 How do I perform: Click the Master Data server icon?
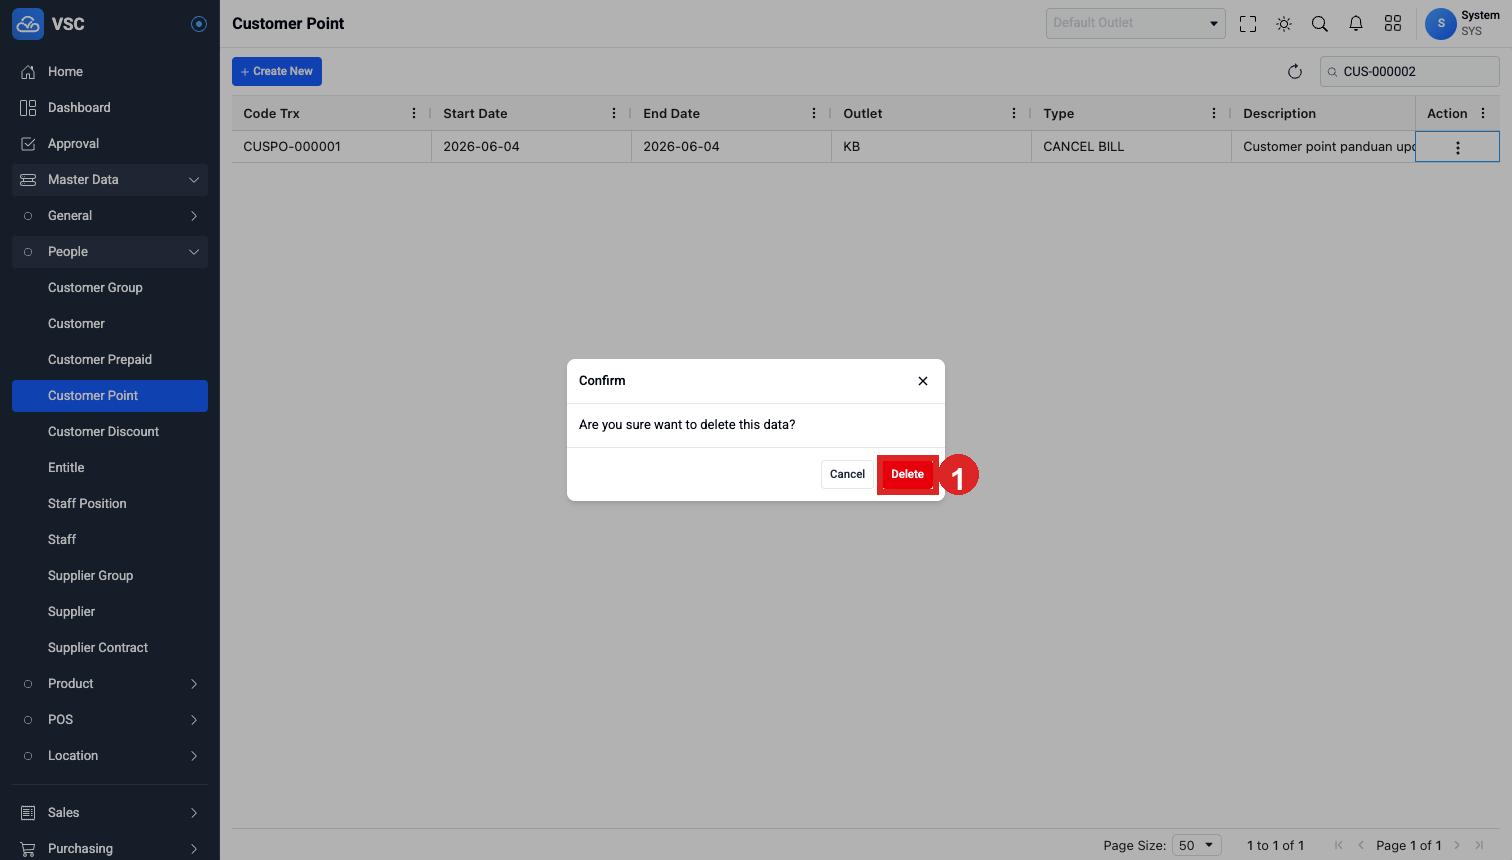[28, 180]
